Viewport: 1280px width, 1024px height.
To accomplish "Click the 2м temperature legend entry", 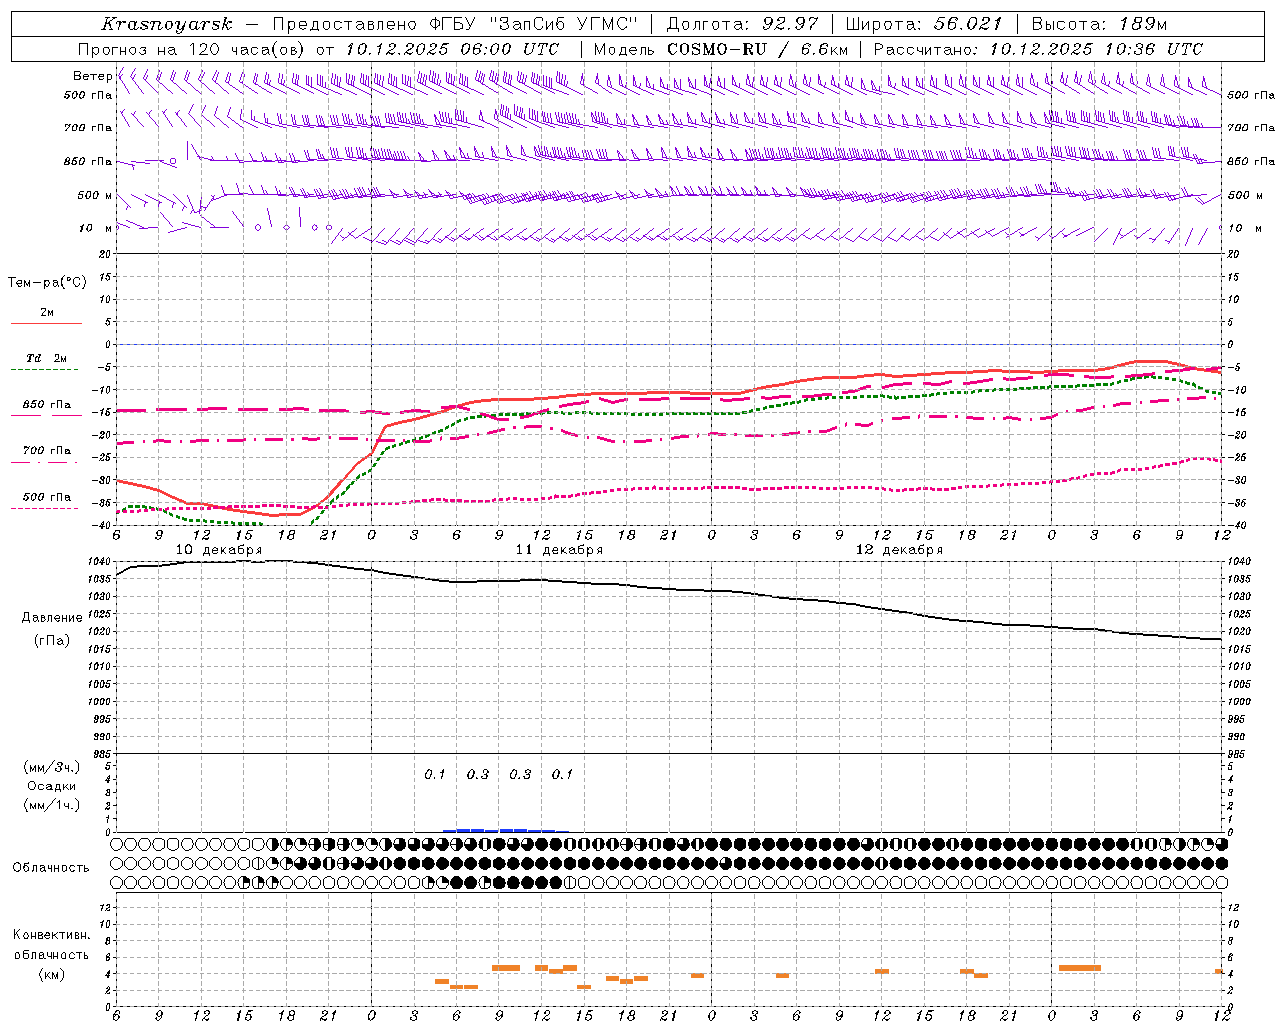I will [47, 312].
